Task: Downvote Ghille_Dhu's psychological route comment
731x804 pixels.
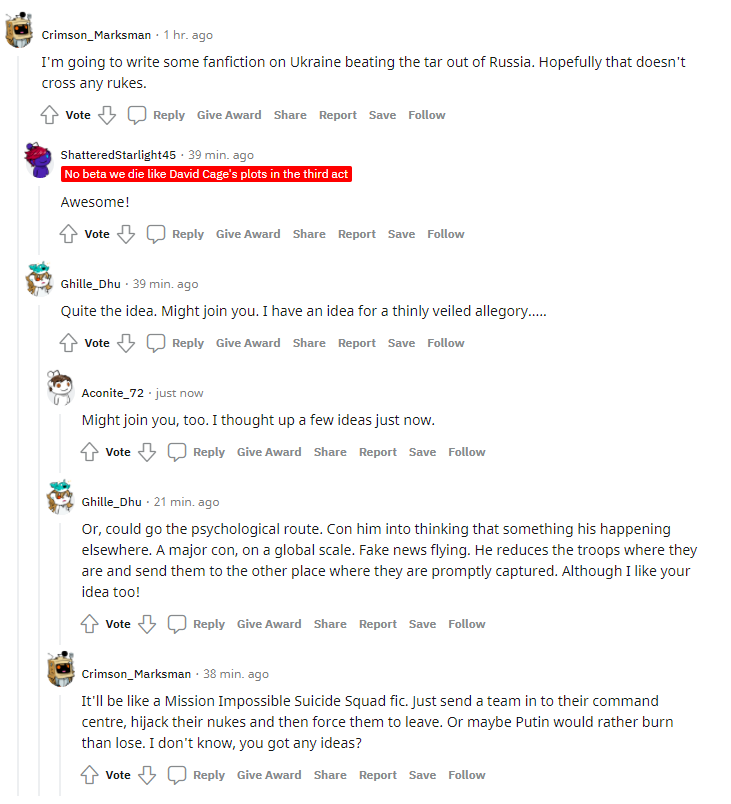Action: pyautogui.click(x=147, y=624)
